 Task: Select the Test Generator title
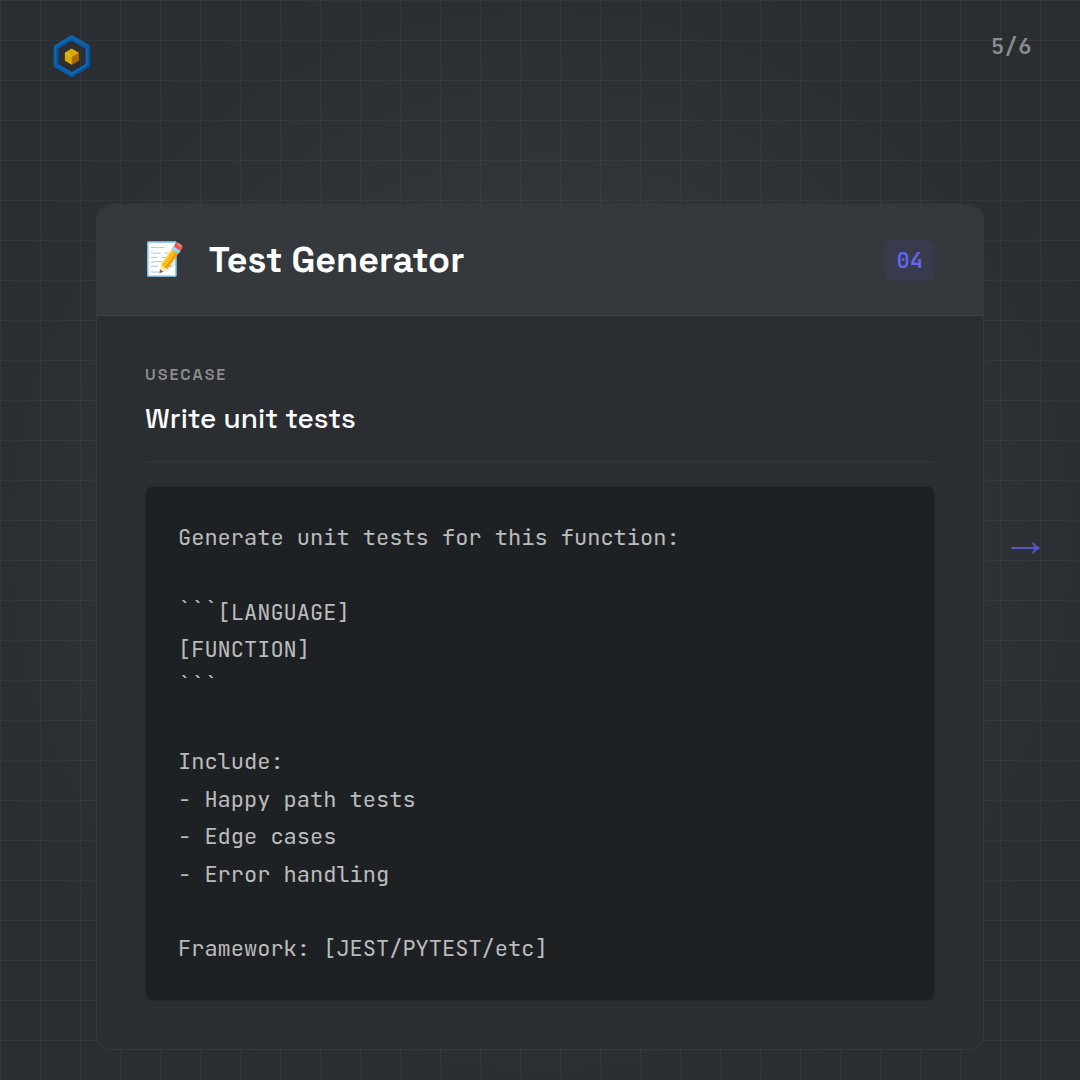click(x=336, y=261)
